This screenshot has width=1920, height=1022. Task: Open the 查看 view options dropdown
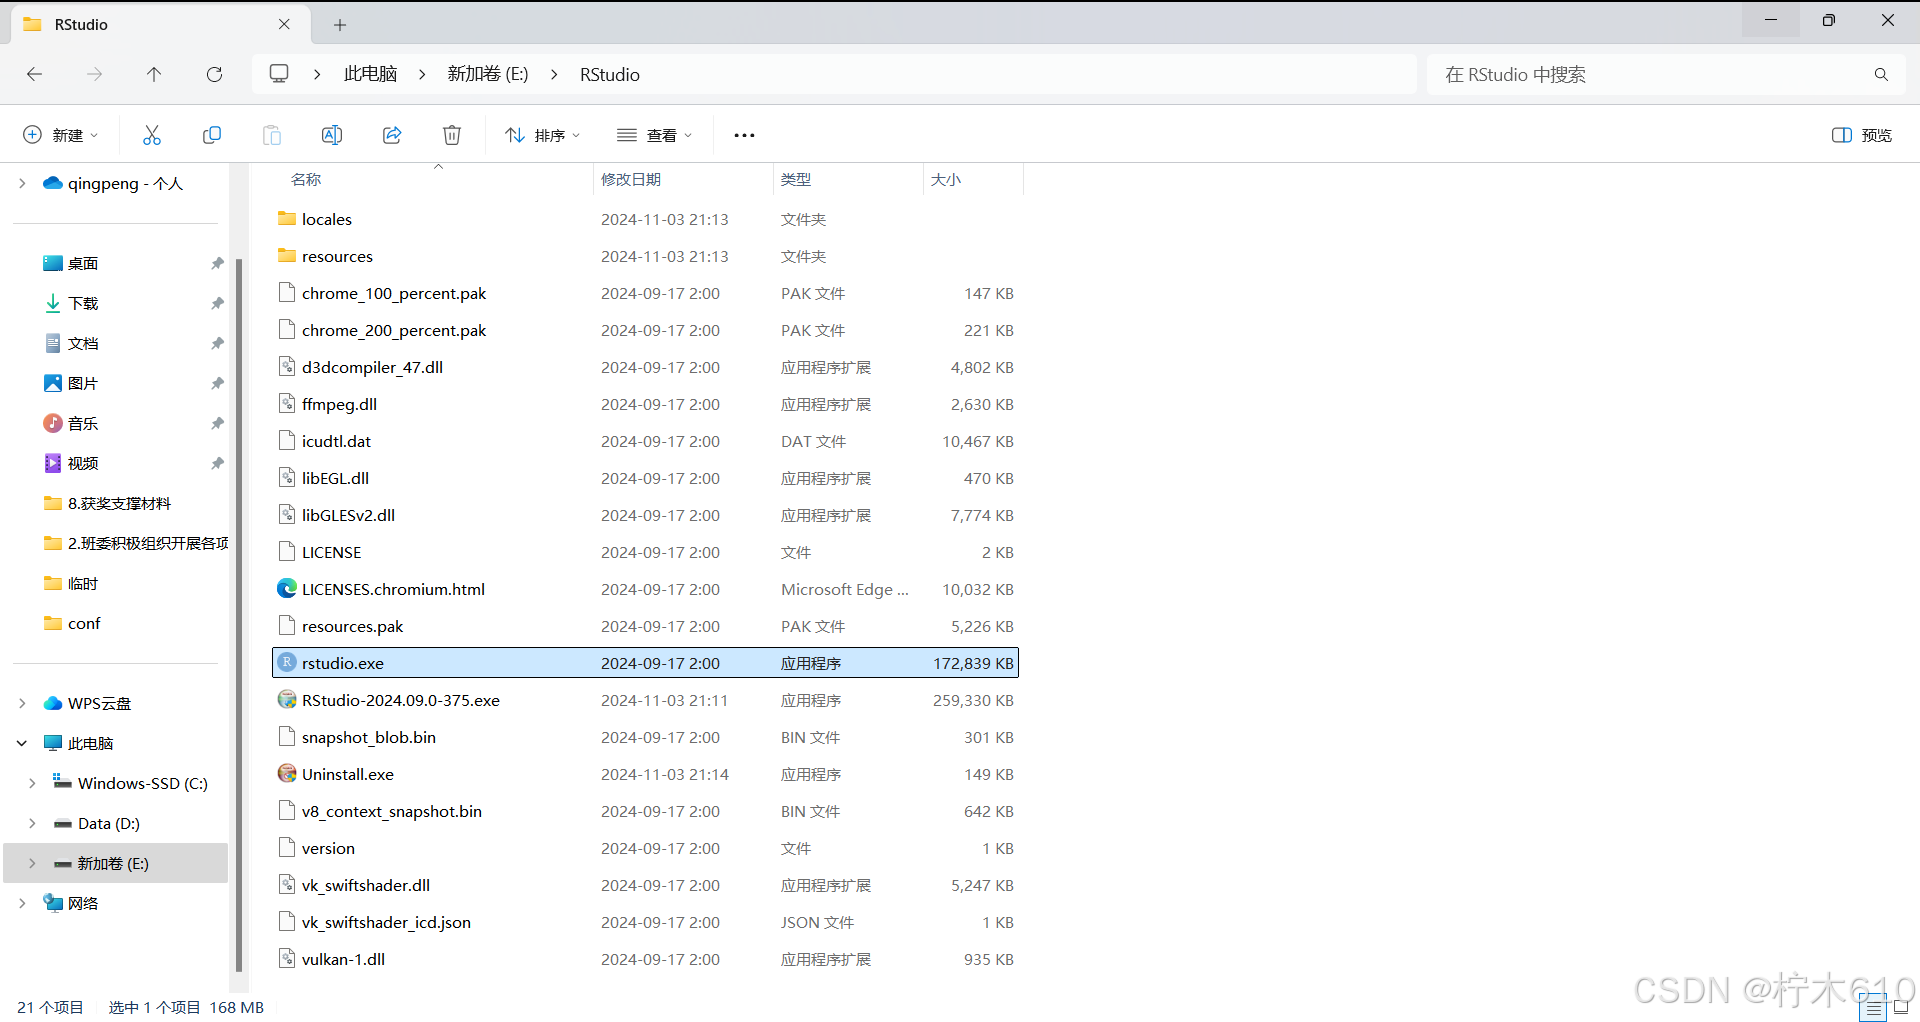(655, 134)
